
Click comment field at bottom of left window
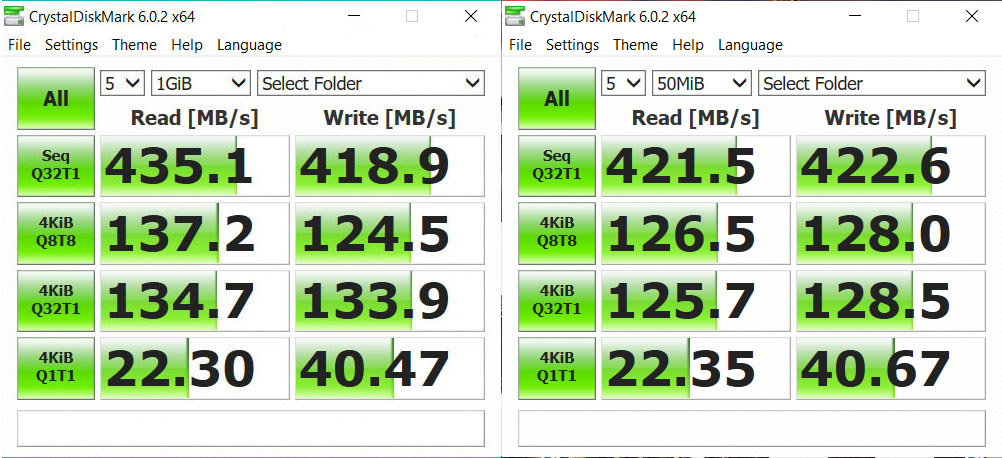(x=251, y=429)
